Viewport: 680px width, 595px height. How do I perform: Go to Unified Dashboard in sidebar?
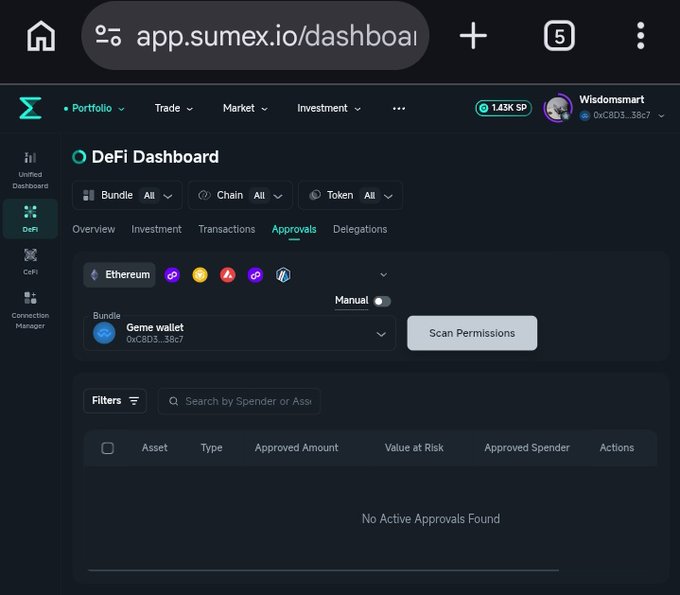[x=30, y=170]
